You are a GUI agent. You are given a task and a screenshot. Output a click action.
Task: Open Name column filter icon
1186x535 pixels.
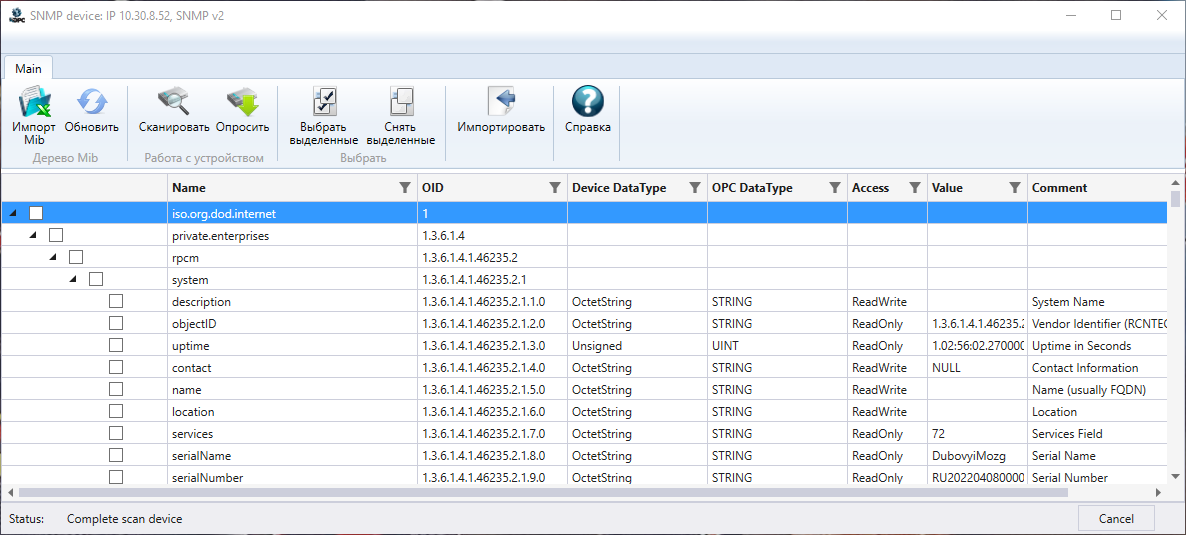pyautogui.click(x=405, y=188)
